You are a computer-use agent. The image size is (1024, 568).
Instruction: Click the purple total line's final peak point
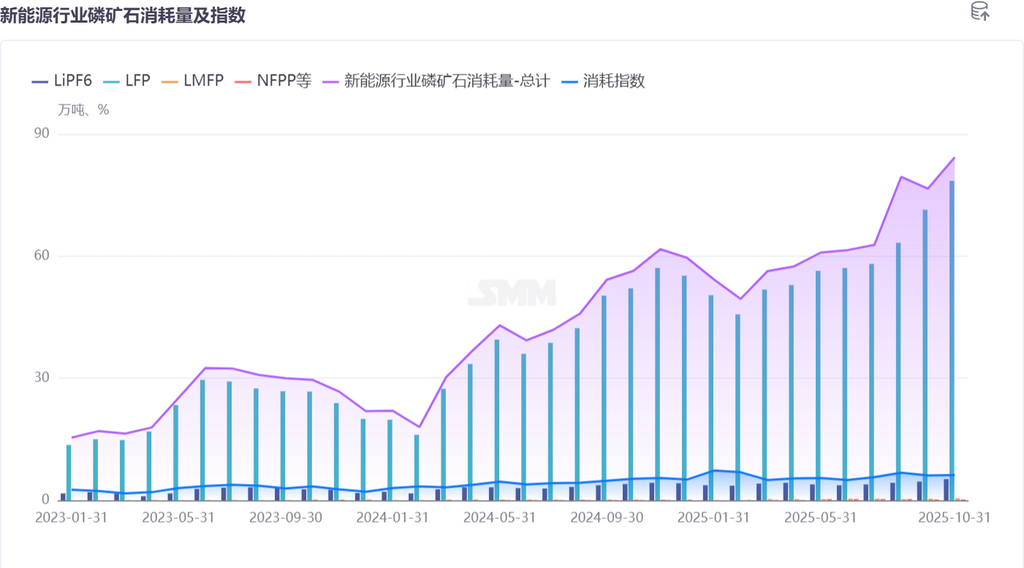(953, 158)
